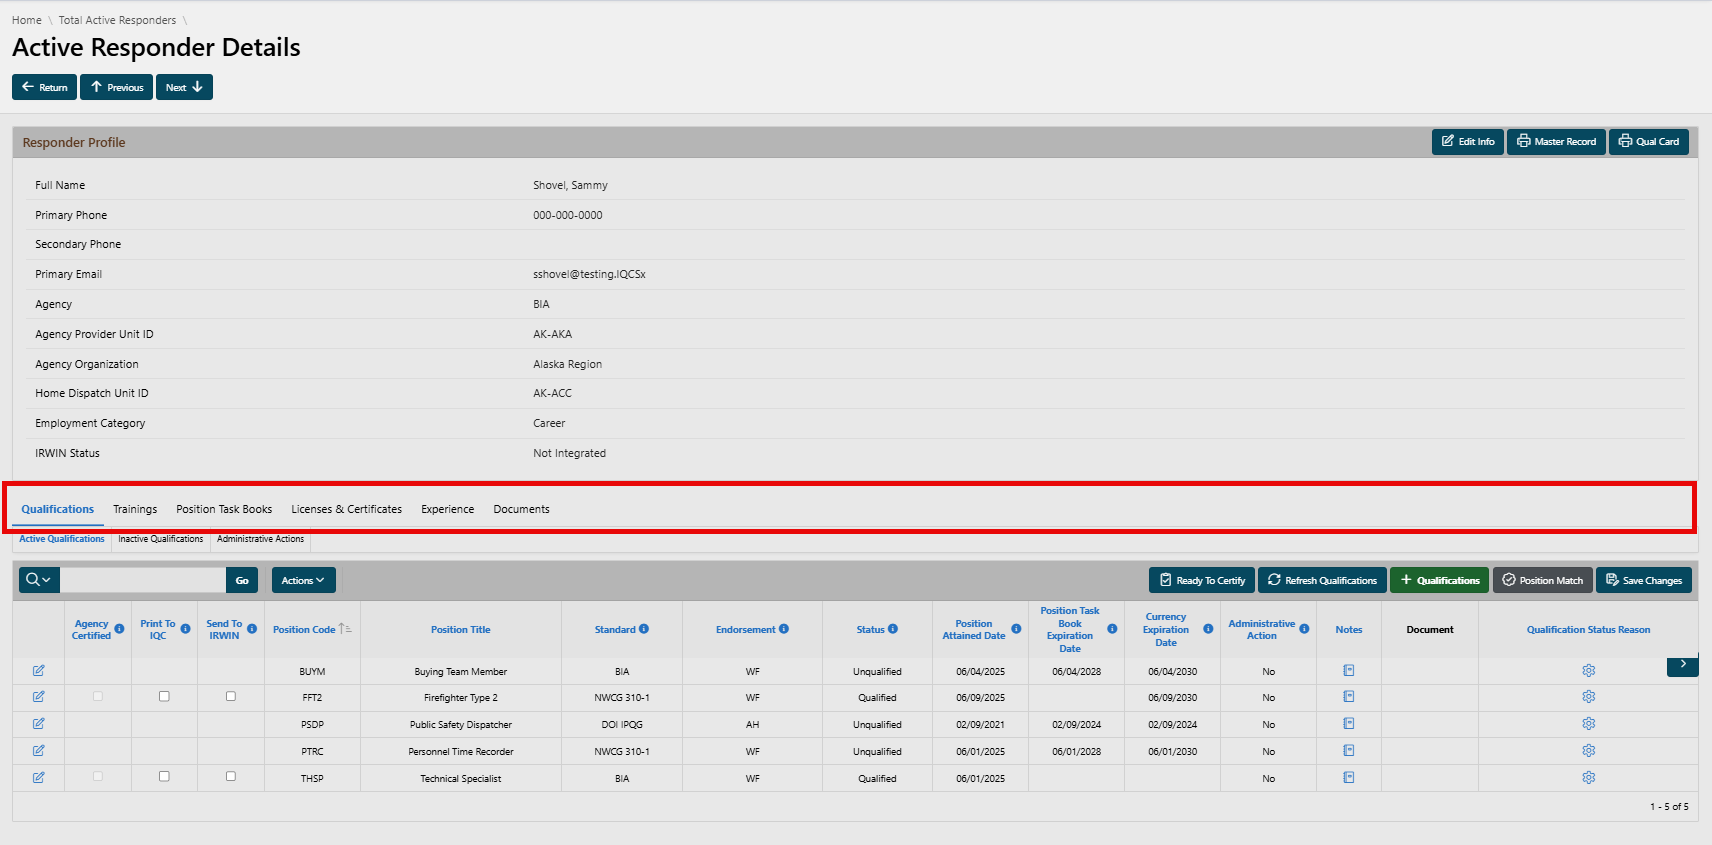Viewport: 1712px width, 845px height.
Task: Select the Qualifications tab
Action: [x=58, y=509]
